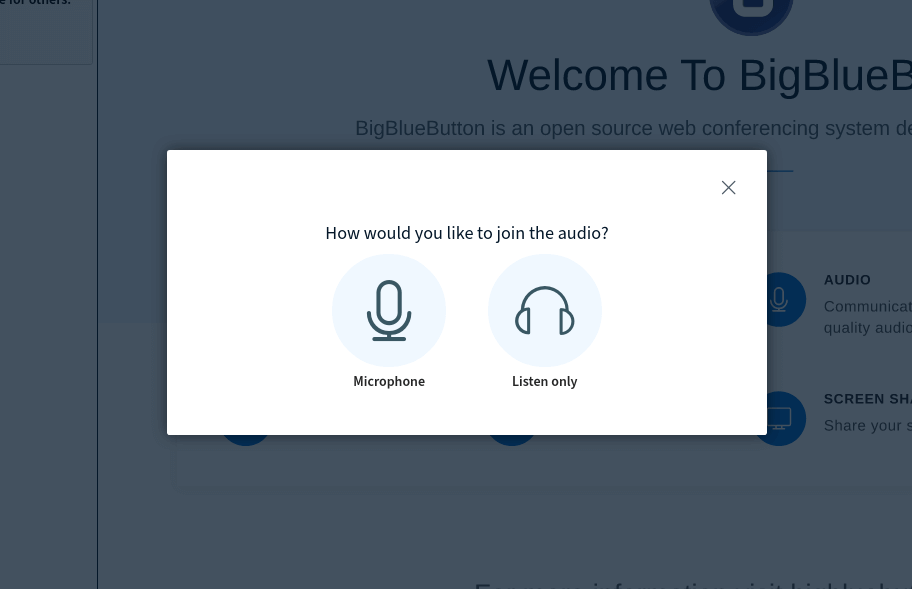This screenshot has width=912, height=589.
Task: Close the join audio dialog
Action: [728, 188]
